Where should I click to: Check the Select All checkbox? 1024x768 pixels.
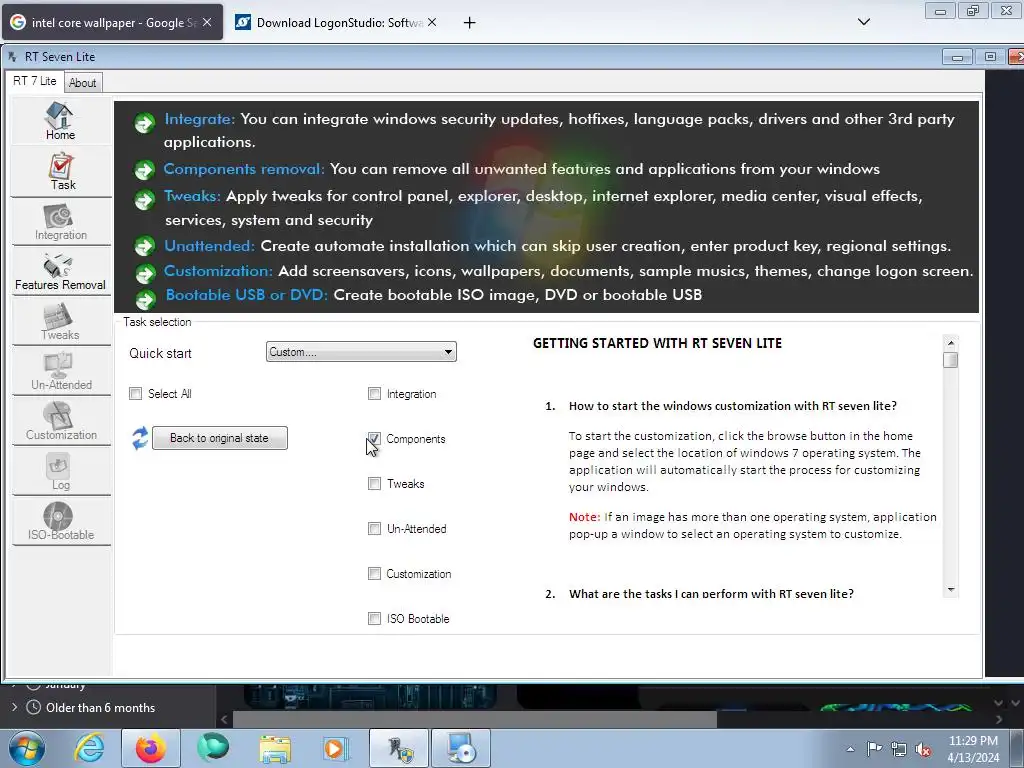pyautogui.click(x=135, y=394)
